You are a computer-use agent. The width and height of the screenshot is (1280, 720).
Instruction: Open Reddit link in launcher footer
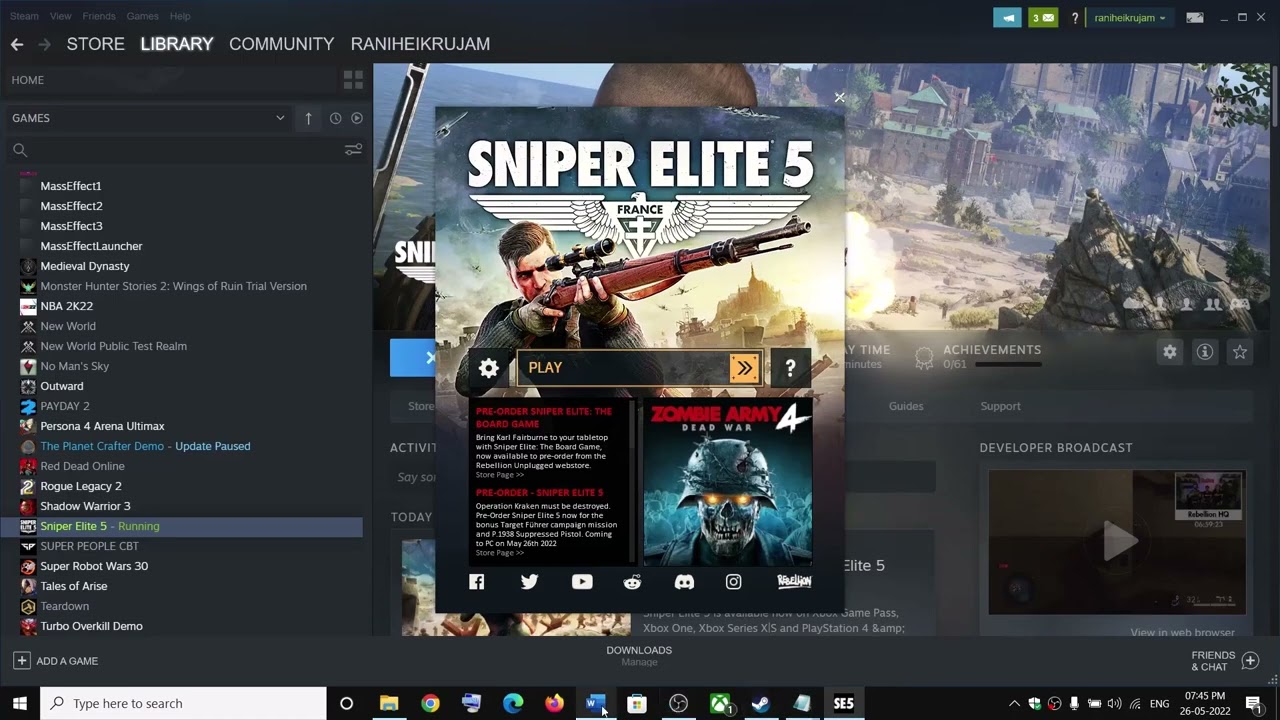coord(632,582)
